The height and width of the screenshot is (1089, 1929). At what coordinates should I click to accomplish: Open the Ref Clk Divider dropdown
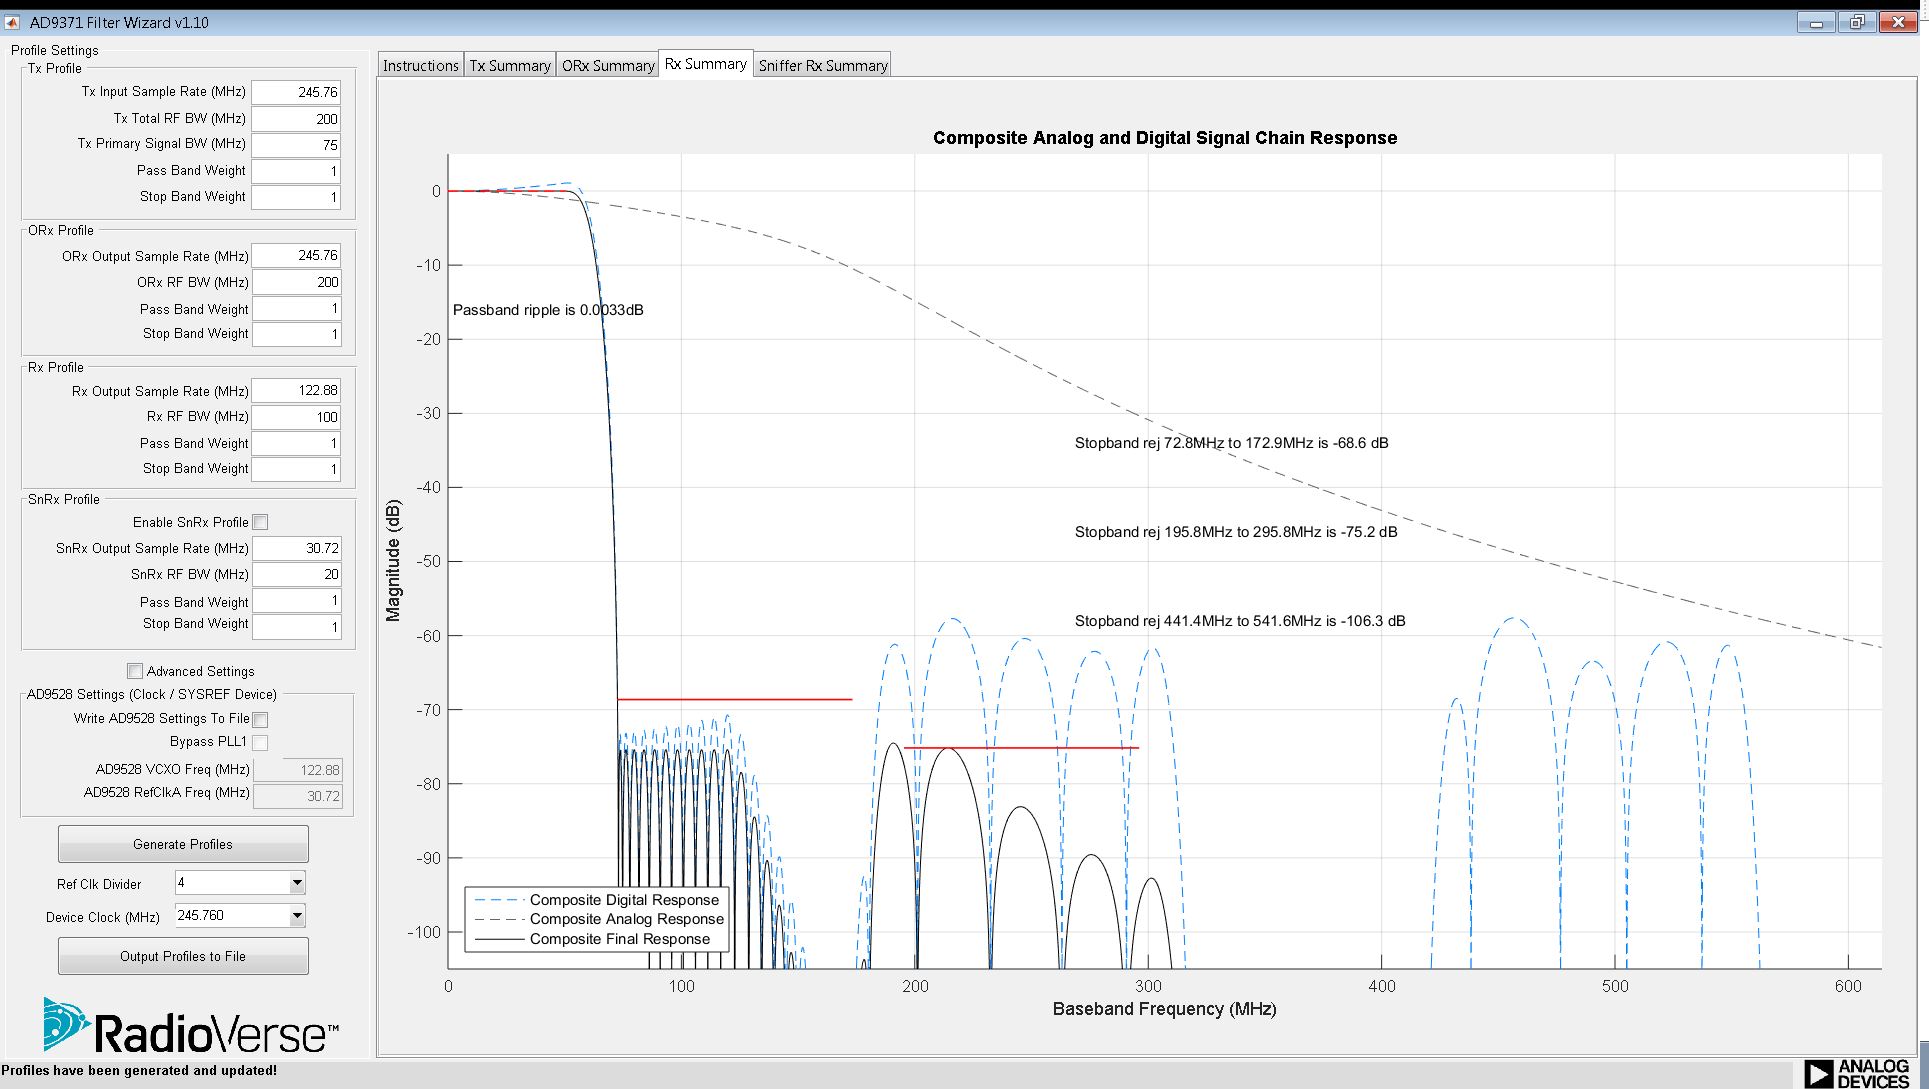tap(297, 883)
